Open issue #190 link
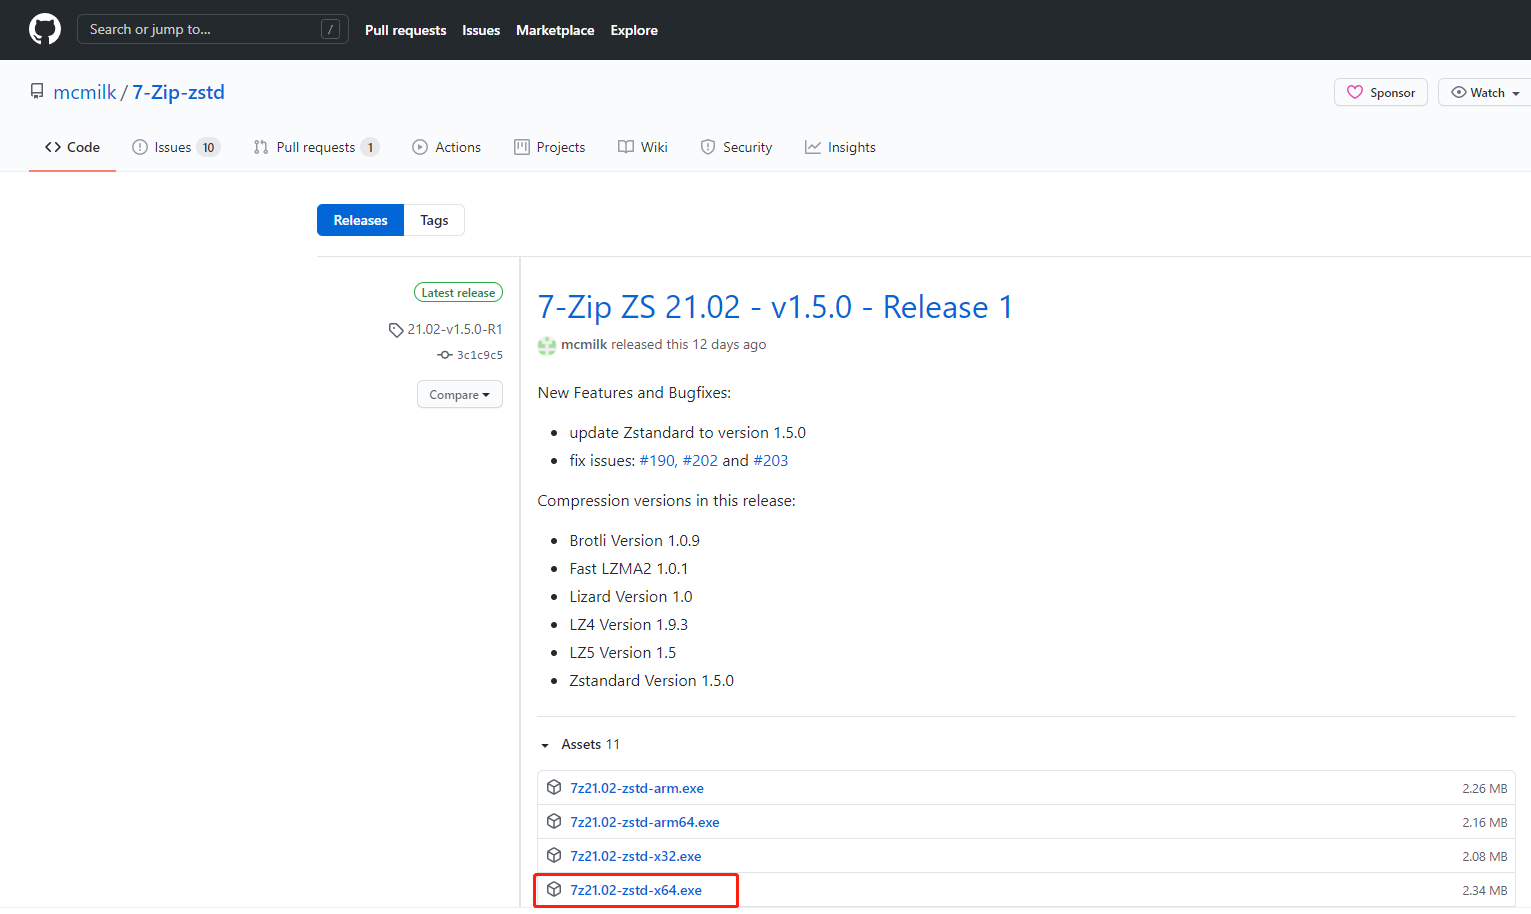This screenshot has height=914, width=1531. [x=658, y=460]
